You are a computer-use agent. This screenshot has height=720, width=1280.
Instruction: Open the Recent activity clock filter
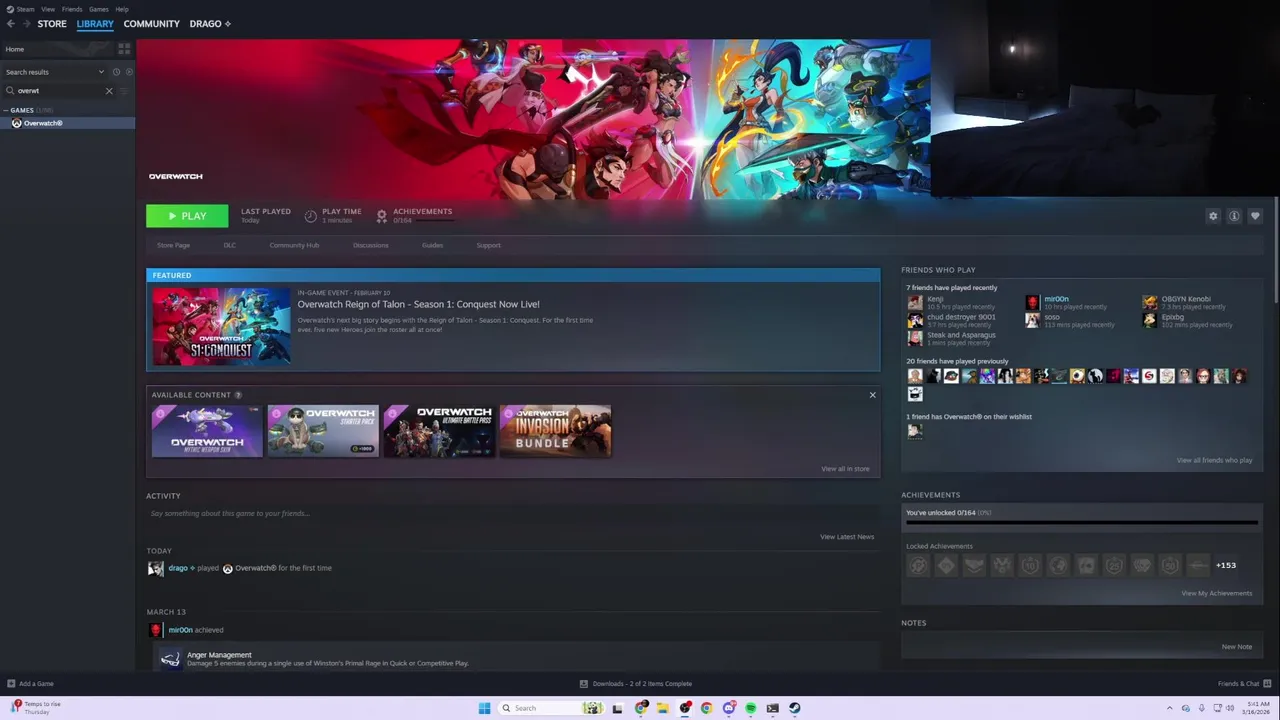click(116, 72)
